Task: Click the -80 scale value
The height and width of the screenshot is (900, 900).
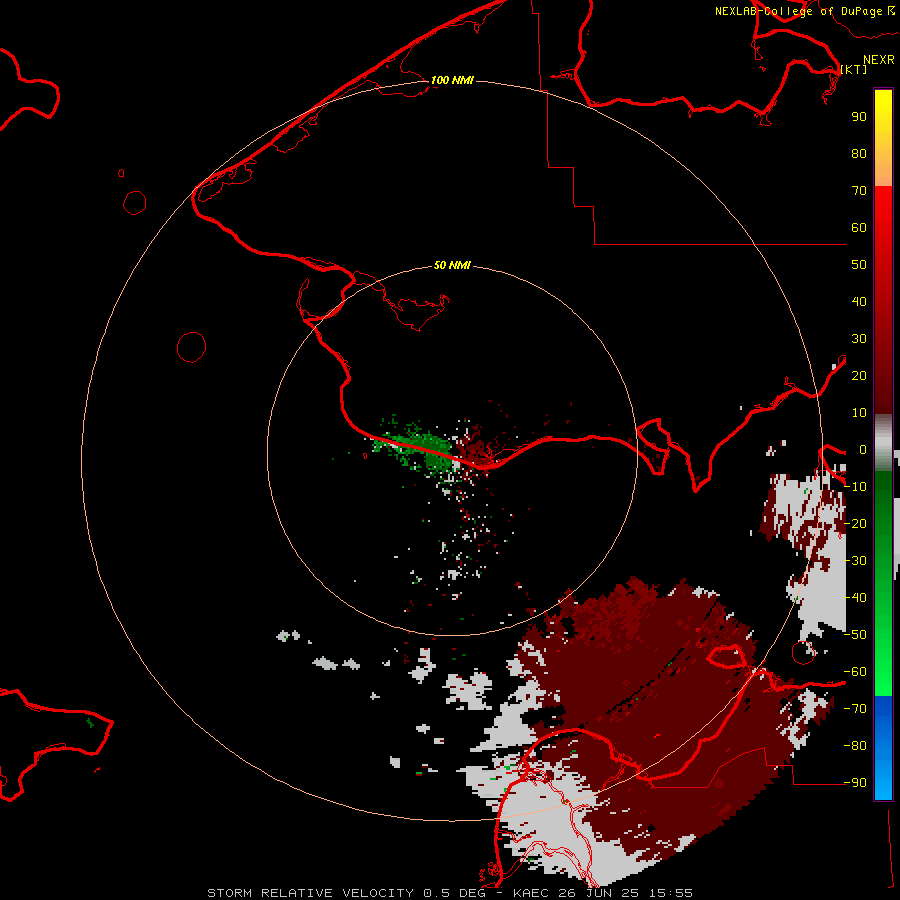Action: pos(855,746)
